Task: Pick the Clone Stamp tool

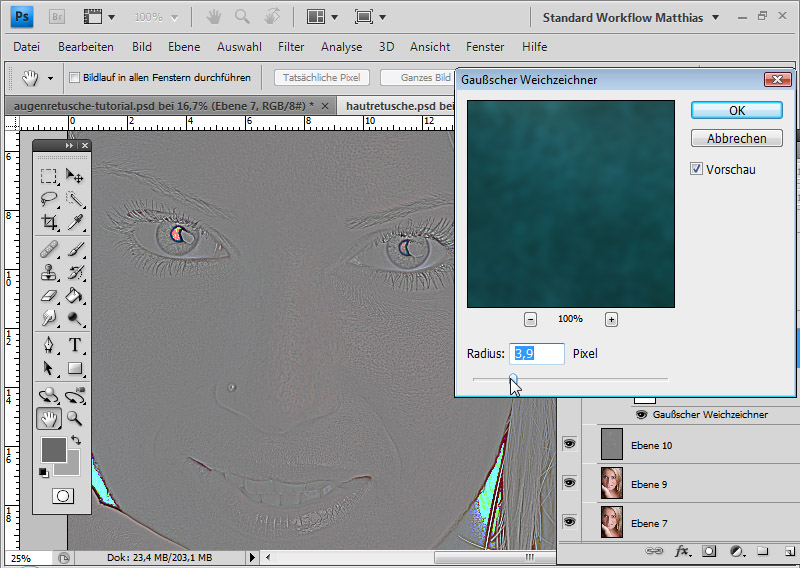Action: (49, 272)
